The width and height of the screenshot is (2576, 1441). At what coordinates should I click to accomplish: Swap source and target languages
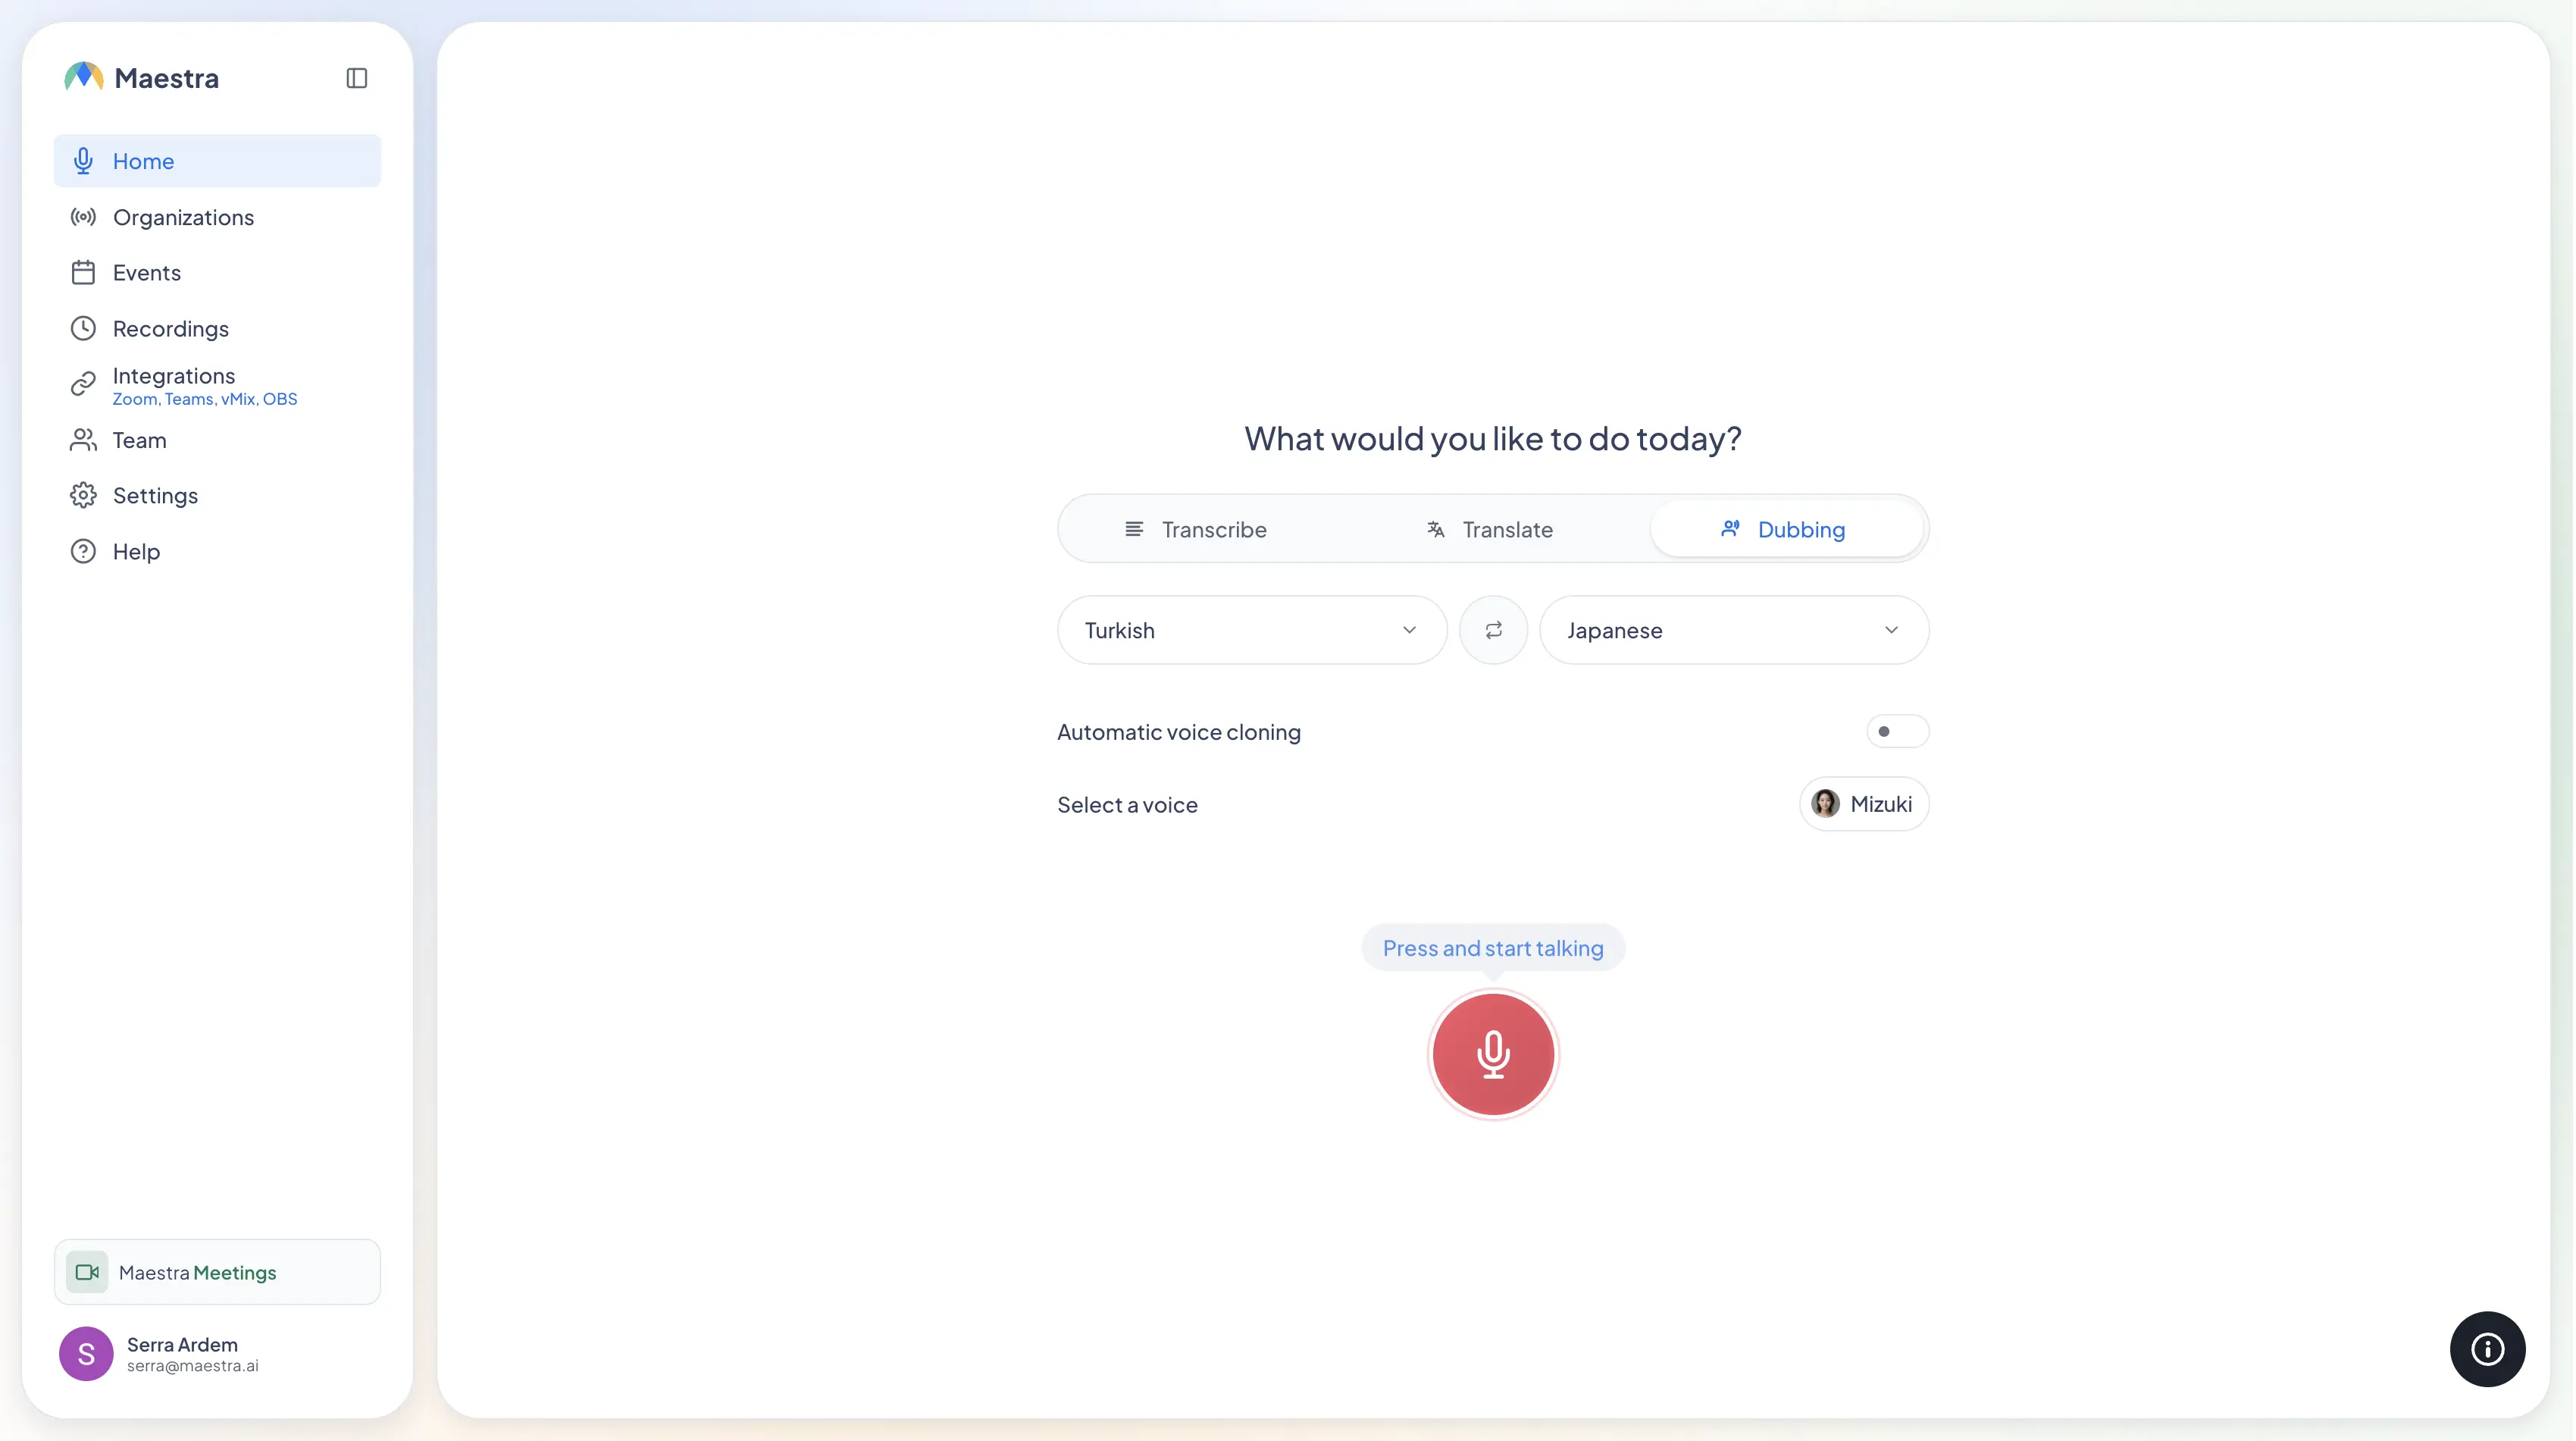(1493, 630)
